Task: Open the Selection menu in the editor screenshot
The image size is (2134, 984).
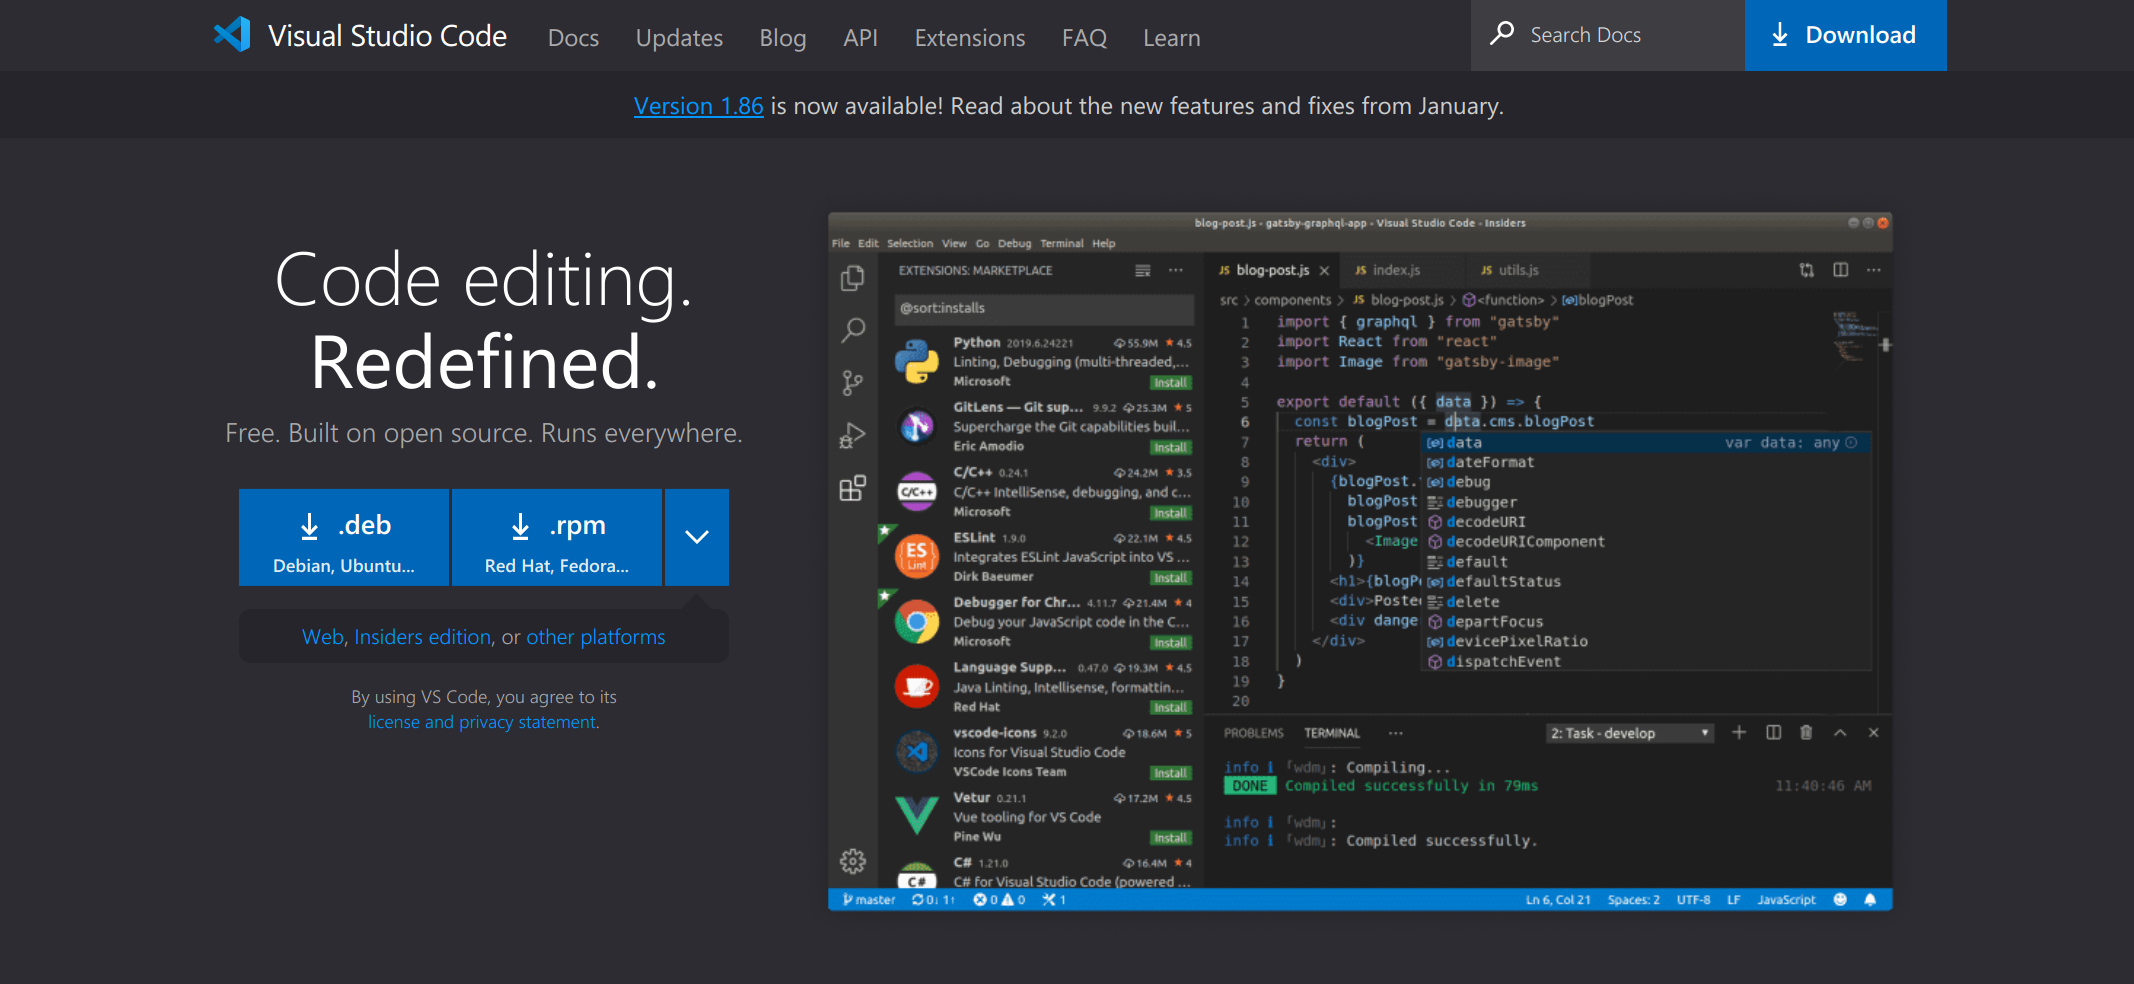Action: pos(909,243)
